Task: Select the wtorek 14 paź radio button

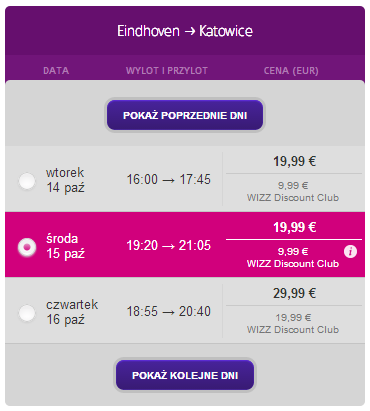Action: [27, 181]
